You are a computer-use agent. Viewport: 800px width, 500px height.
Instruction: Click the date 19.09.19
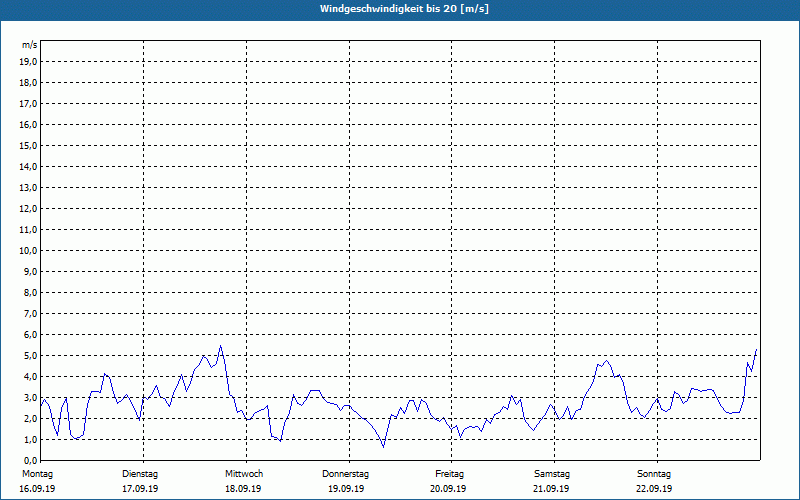click(x=346, y=489)
